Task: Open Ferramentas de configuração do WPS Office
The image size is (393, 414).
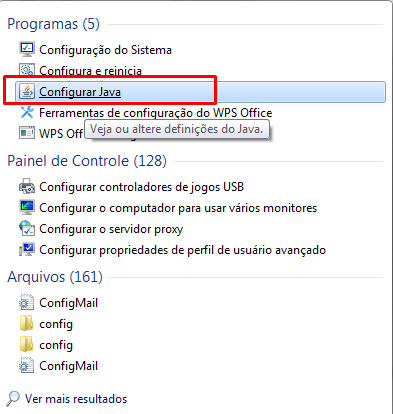Action: (156, 113)
